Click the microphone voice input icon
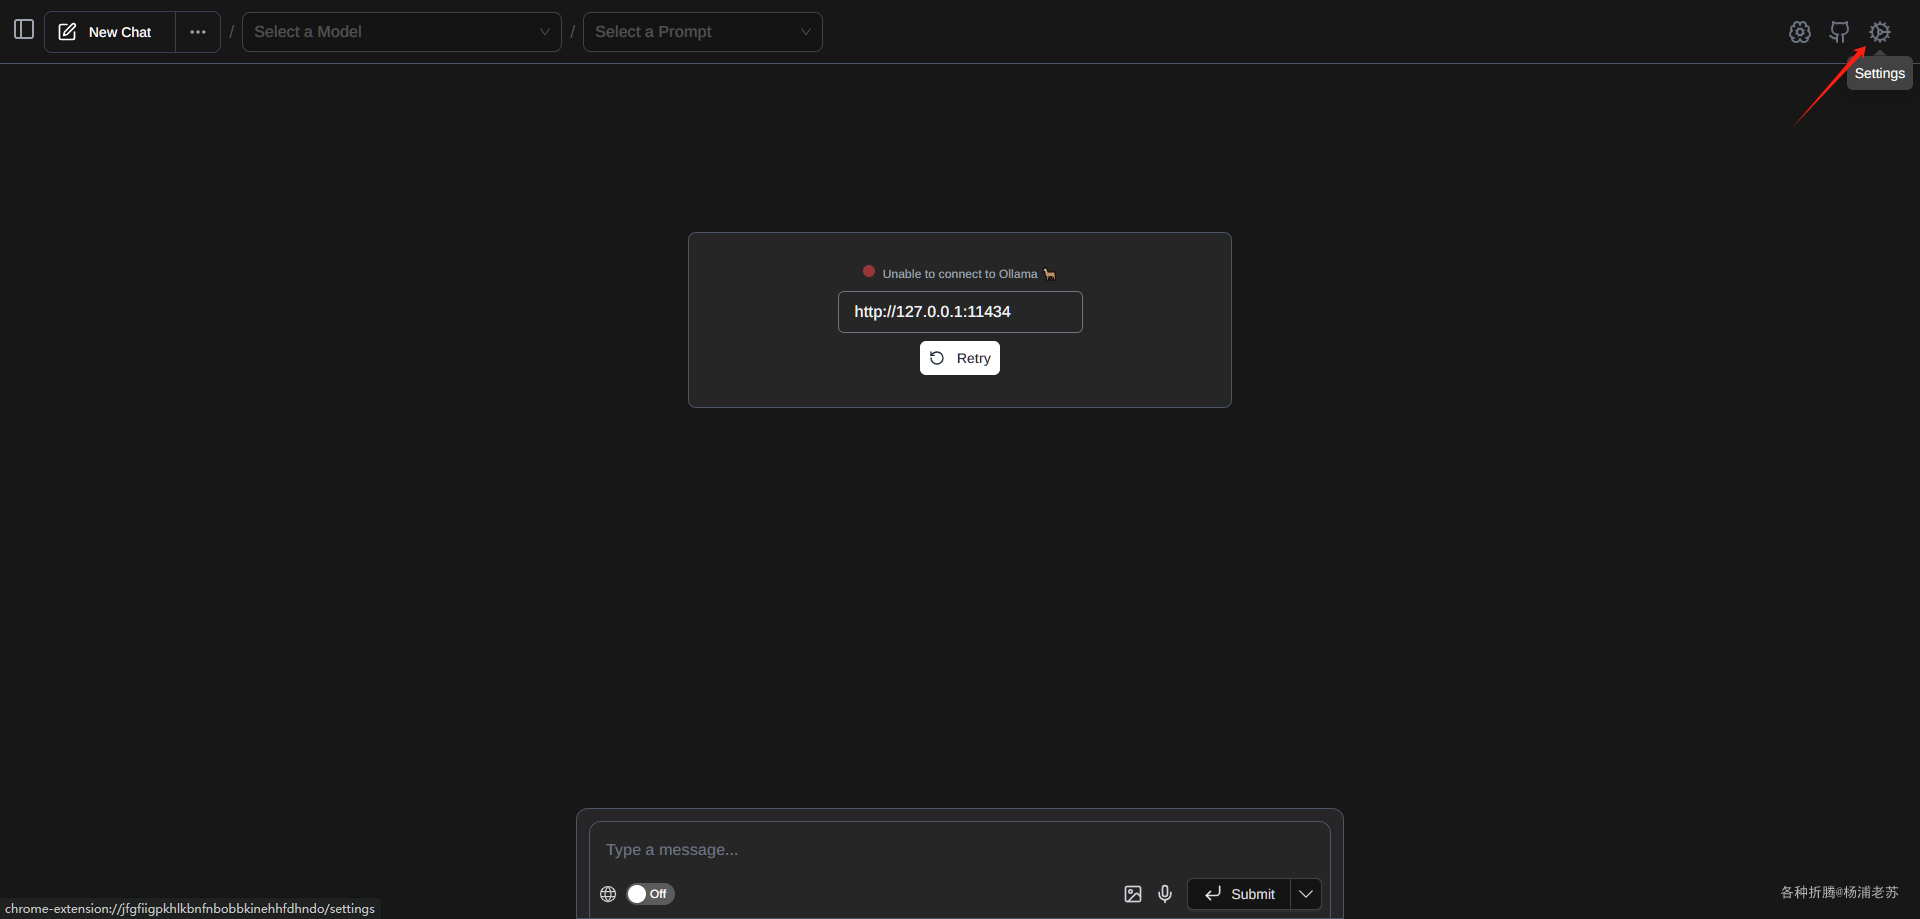 tap(1165, 894)
